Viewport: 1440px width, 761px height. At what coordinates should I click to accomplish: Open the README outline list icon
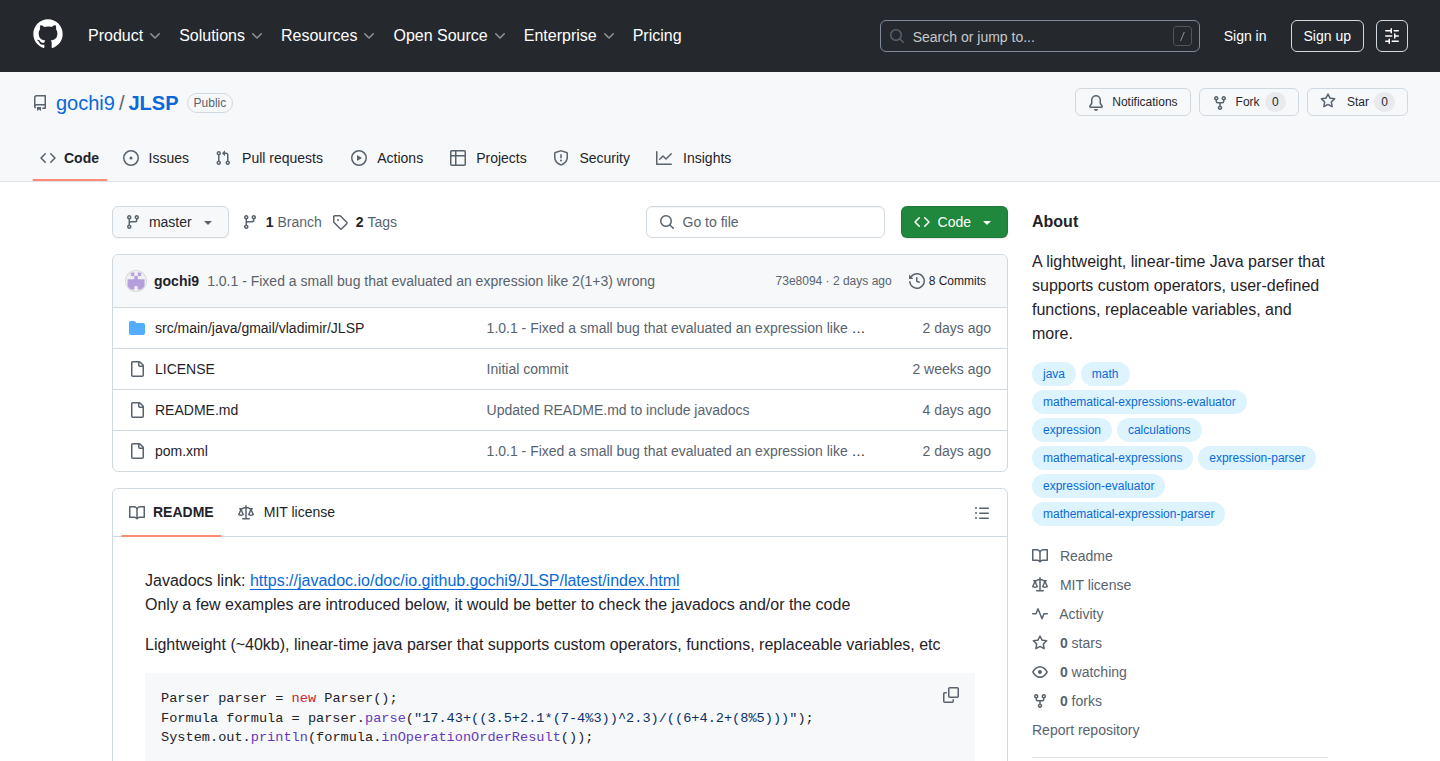pos(982,513)
